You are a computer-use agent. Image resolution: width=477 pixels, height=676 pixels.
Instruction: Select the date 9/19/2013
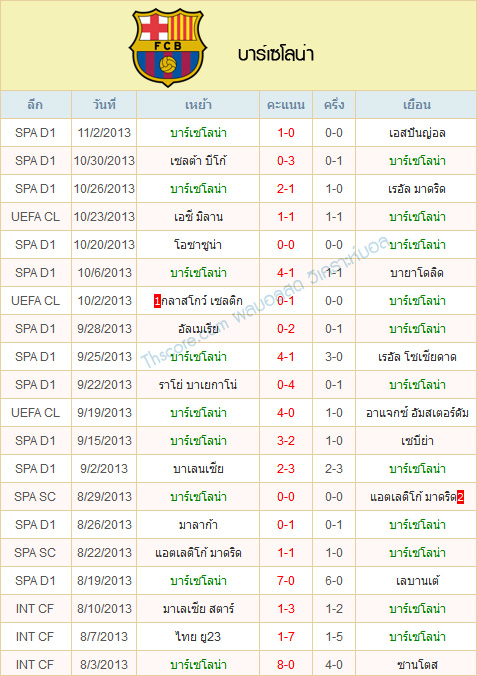(104, 413)
